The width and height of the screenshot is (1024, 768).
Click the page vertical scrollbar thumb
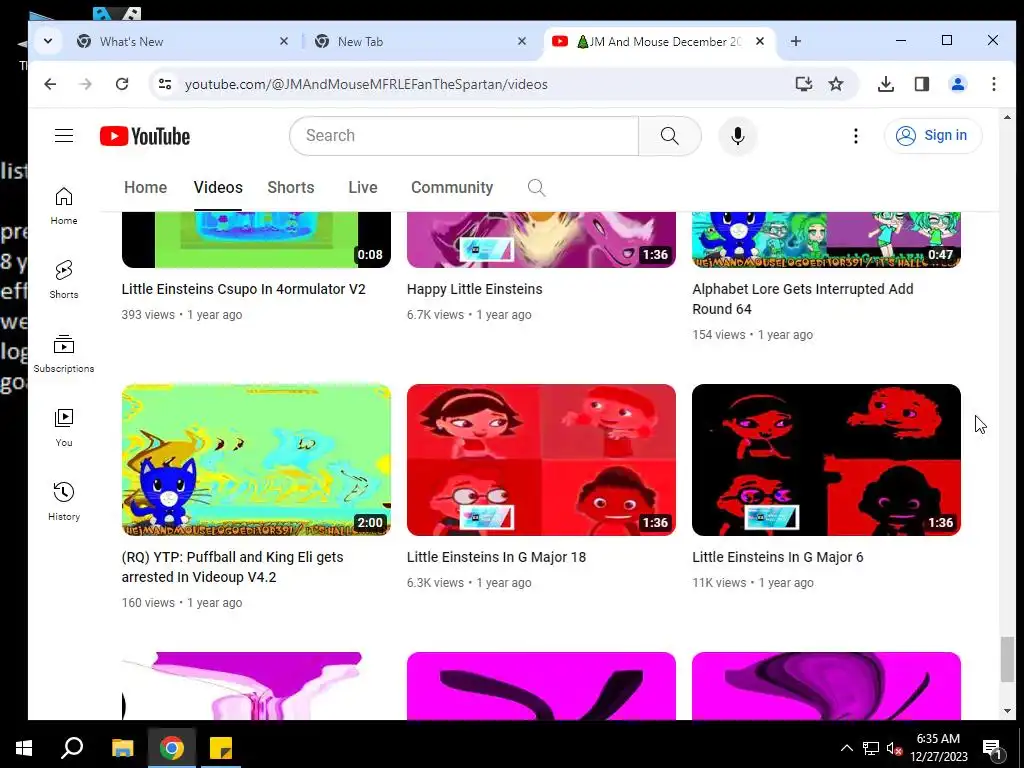point(1007,660)
